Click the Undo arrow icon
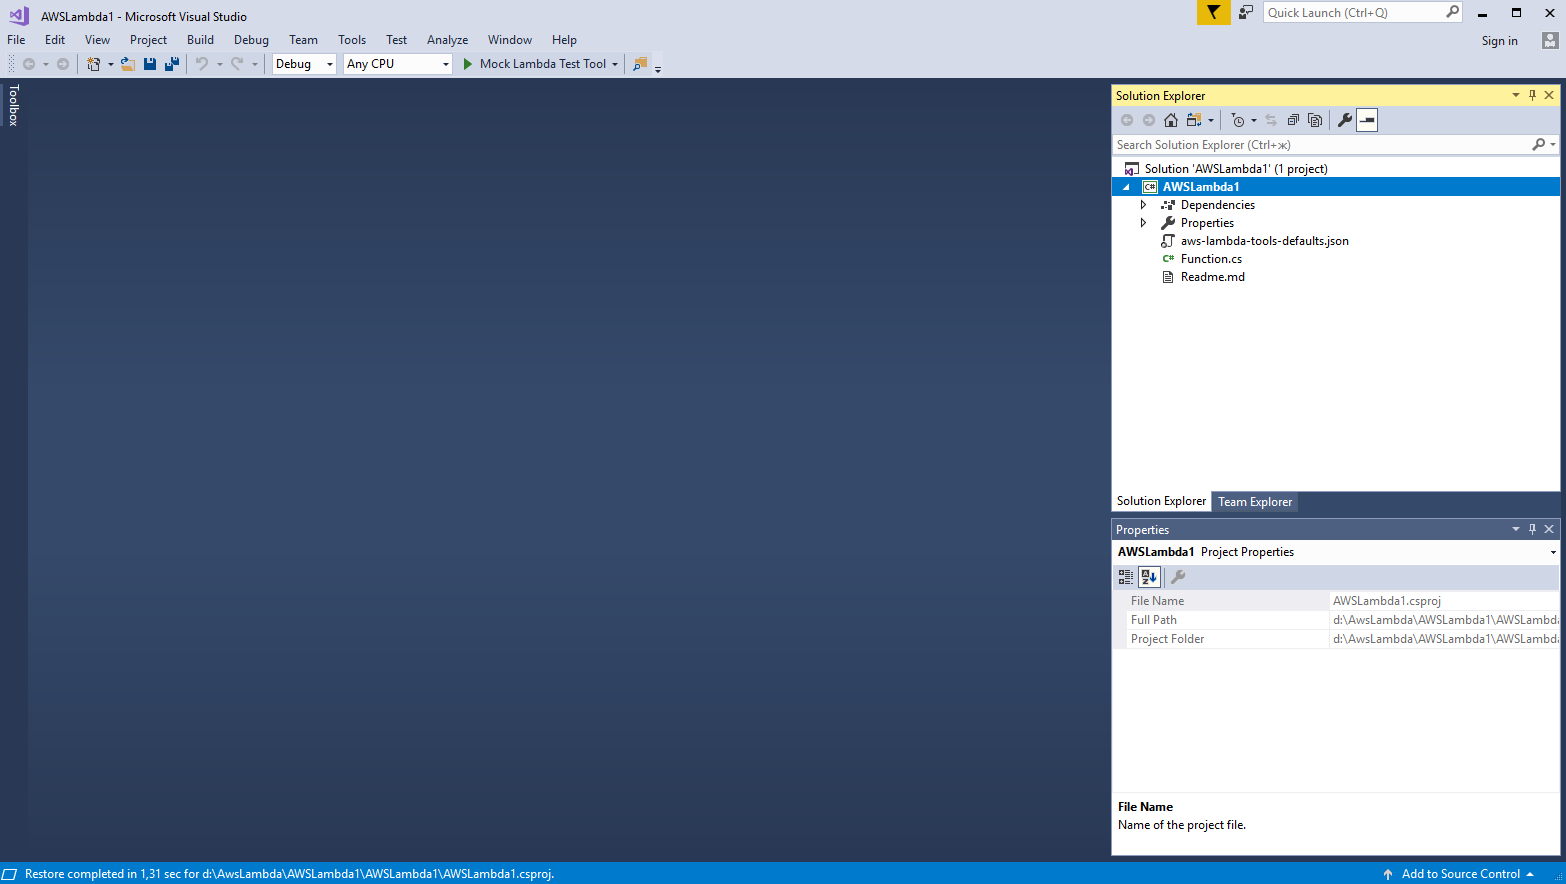 pos(202,64)
